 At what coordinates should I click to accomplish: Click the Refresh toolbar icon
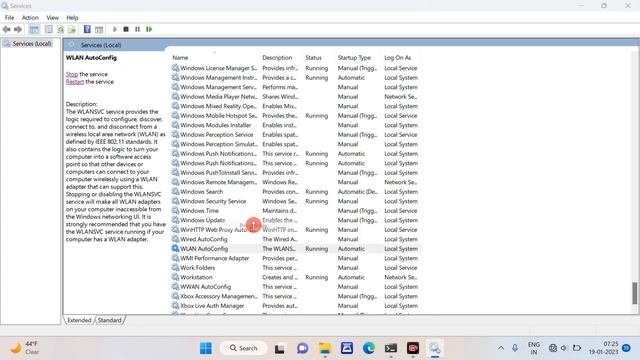coord(60,29)
